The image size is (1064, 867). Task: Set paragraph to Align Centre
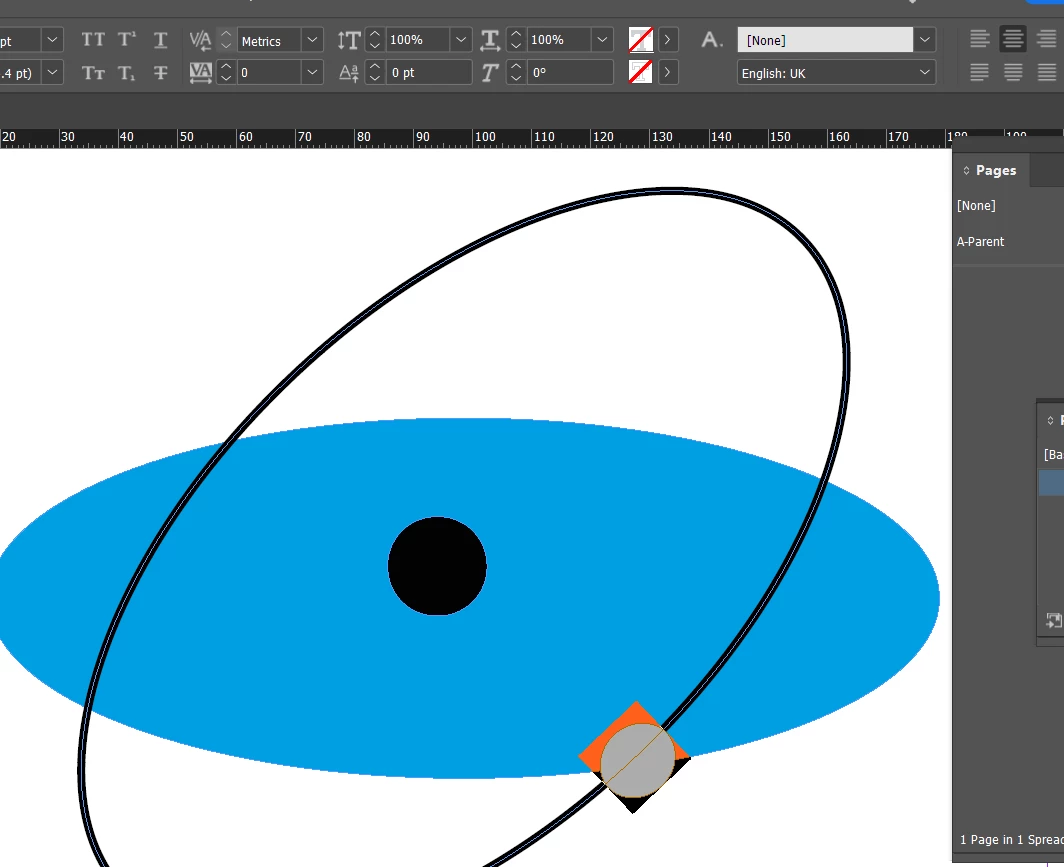1013,39
